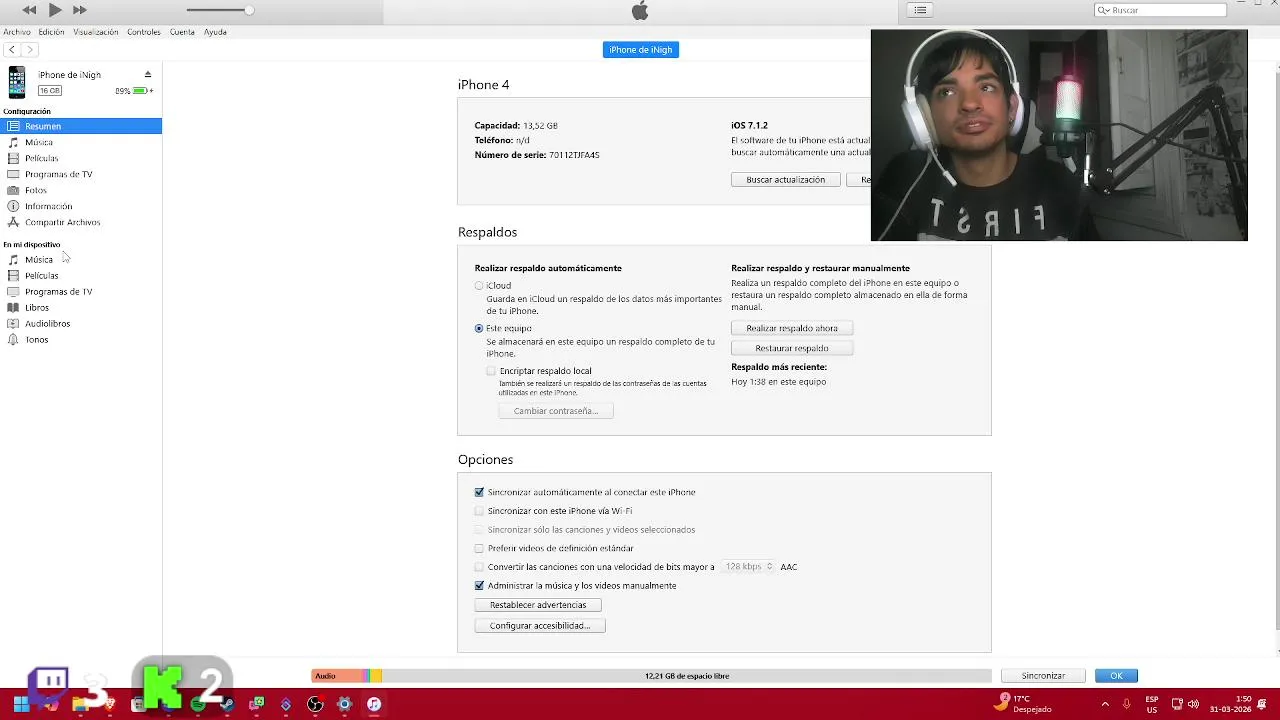Click the iPhone device icon in the sidebar
The width and height of the screenshot is (1280, 720).
(17, 82)
